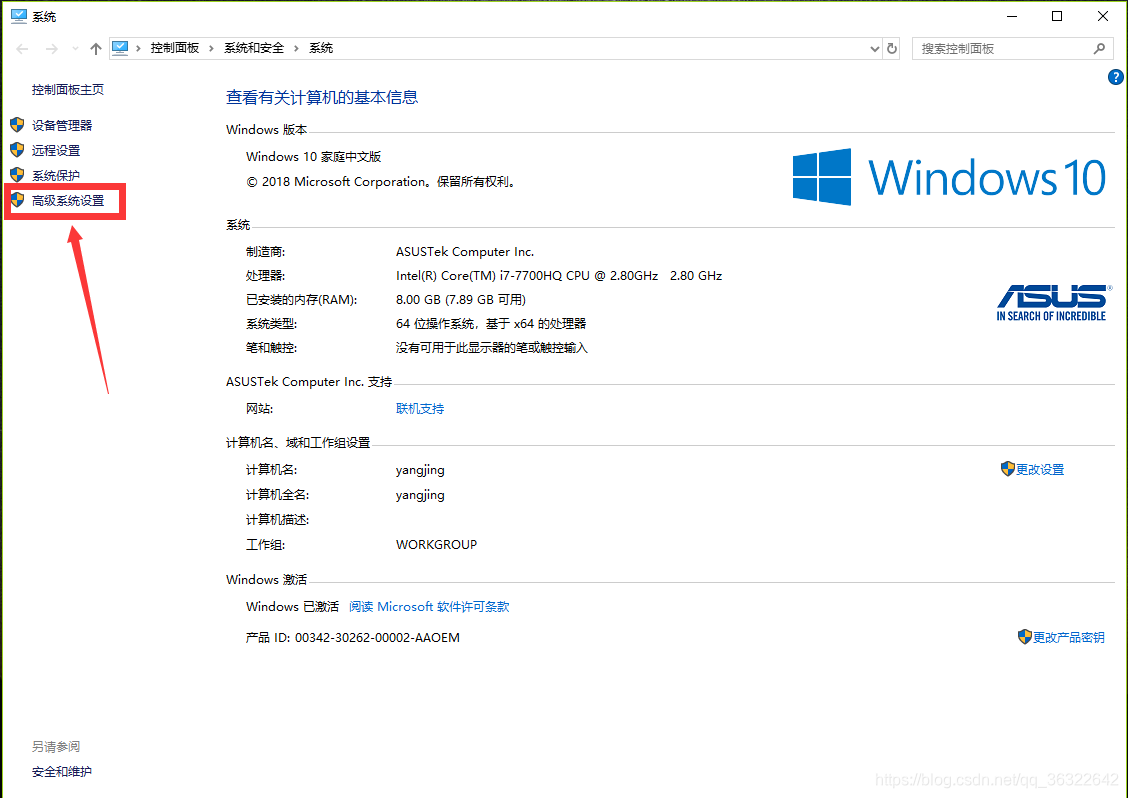Screen dimensions: 1128x798
Task: Select the product ID 00342-30262-00002-AAOEM
Action: tap(377, 638)
